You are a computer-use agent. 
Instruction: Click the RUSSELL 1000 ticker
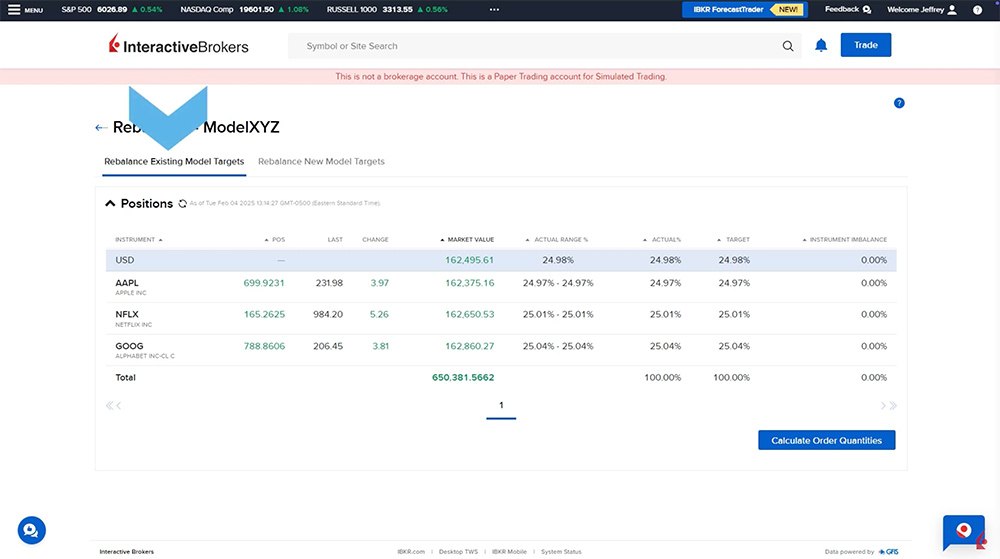coord(387,10)
